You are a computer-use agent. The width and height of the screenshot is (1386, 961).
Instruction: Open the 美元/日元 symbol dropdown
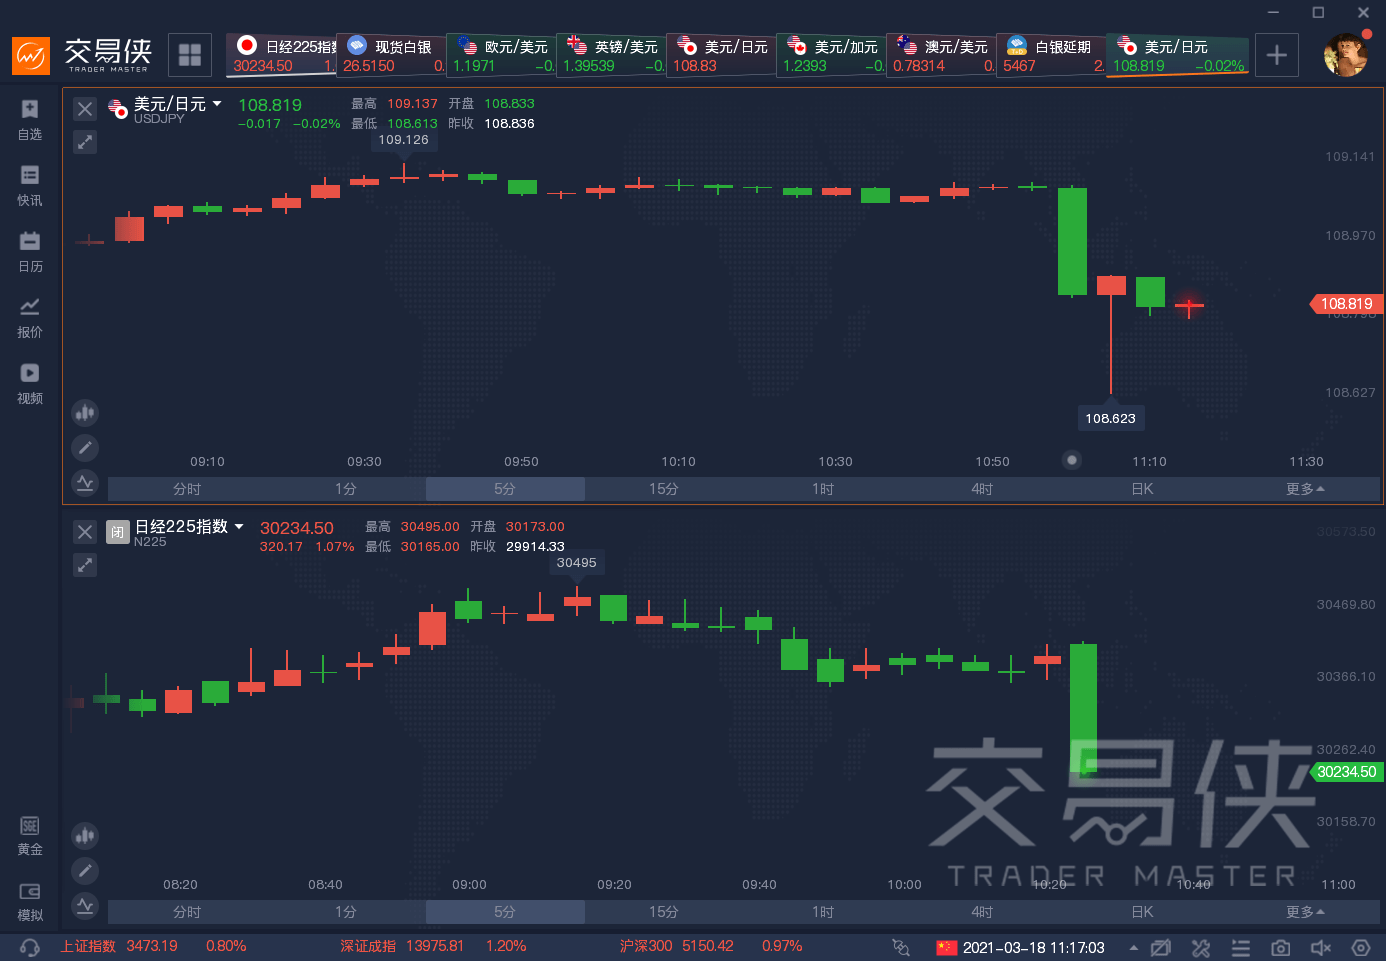tap(217, 104)
